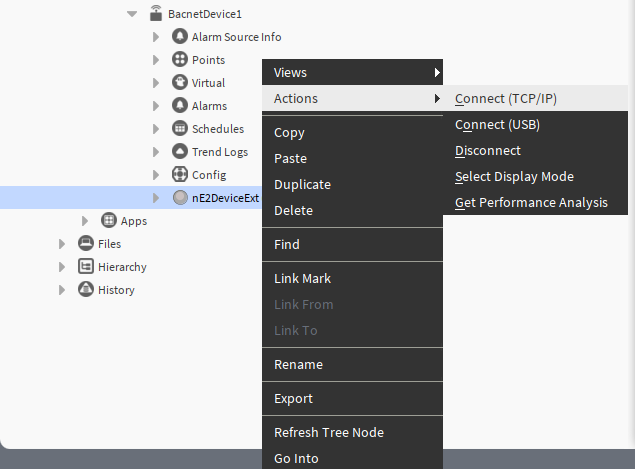Screen dimensions: 635x469
Task: Select Refresh Tree Node option
Action: 329,433
